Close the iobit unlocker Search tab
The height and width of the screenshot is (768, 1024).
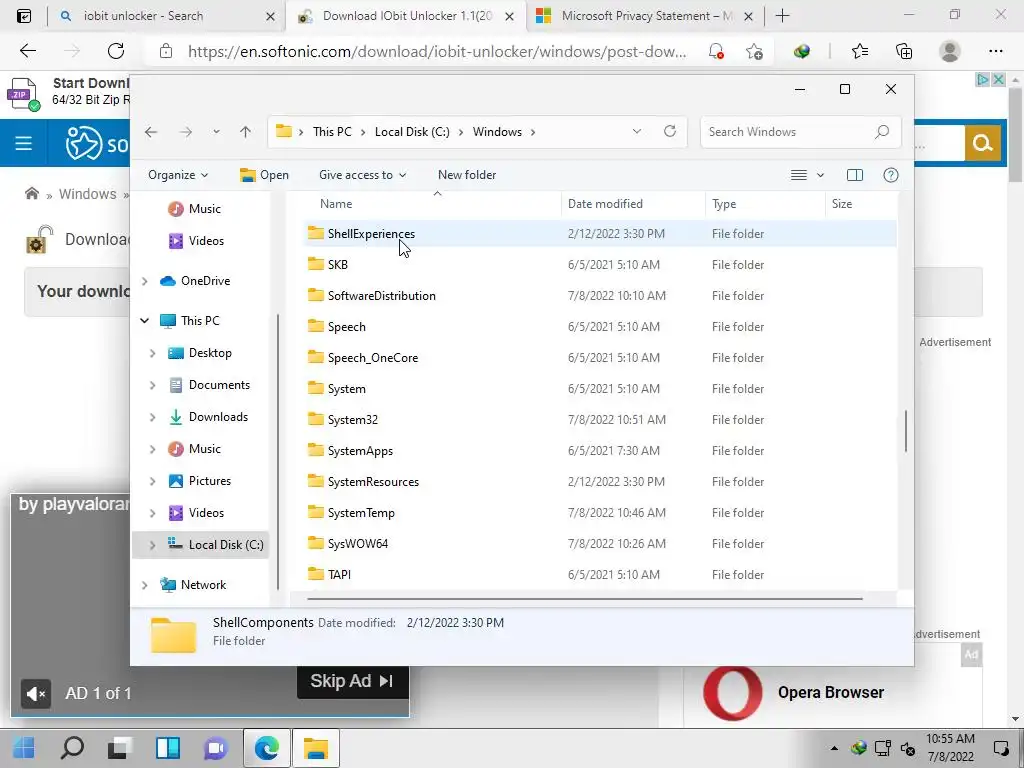[270, 16]
